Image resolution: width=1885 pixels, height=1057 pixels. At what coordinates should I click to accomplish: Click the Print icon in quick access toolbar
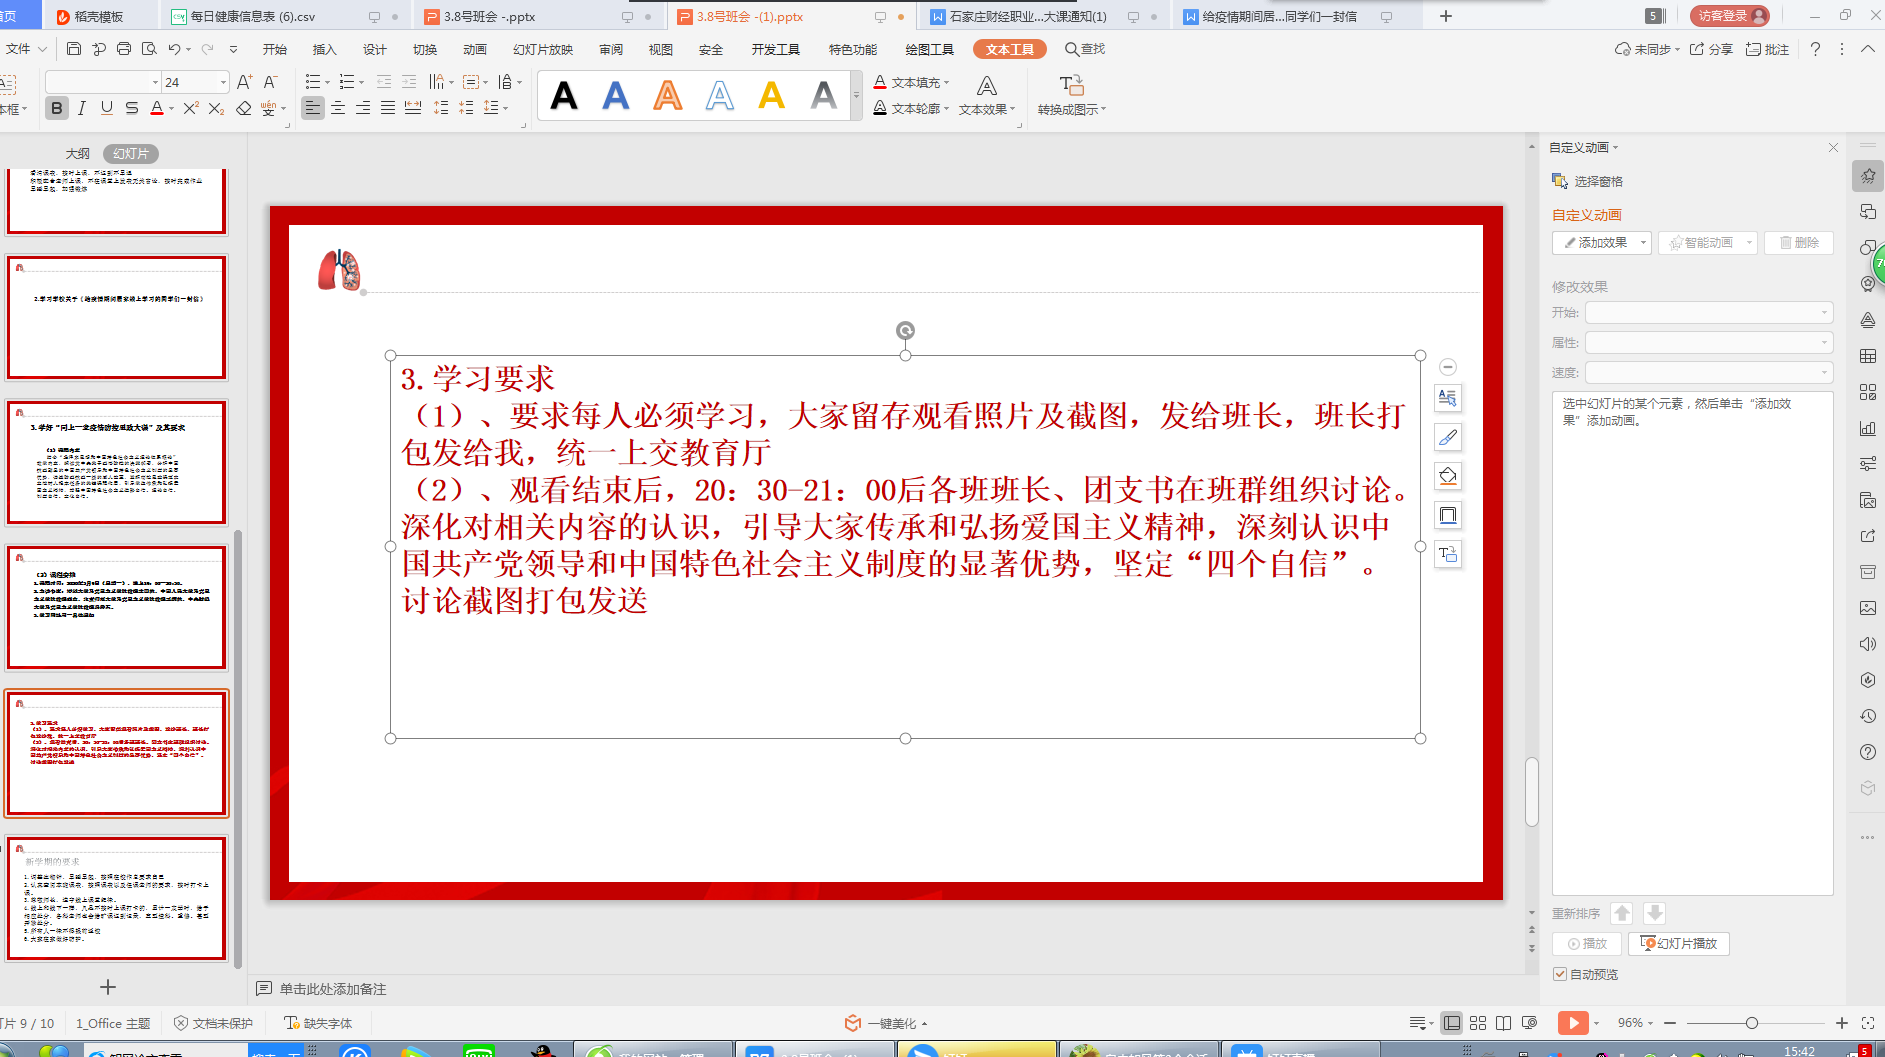[x=124, y=49]
